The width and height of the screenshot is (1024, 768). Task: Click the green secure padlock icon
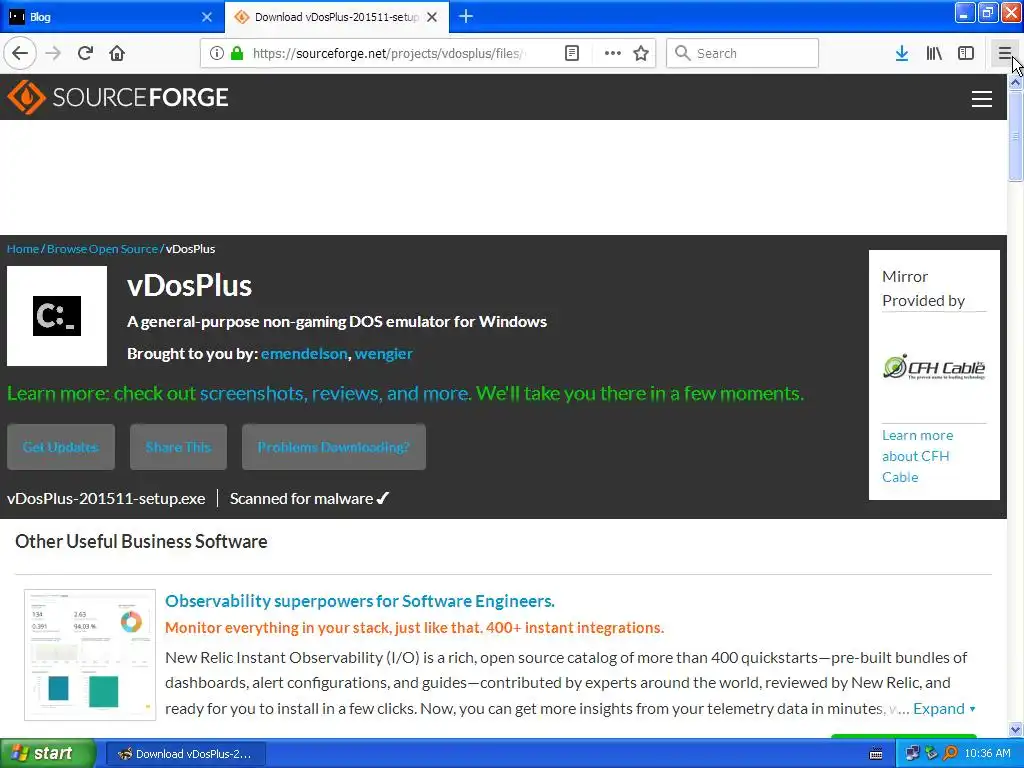point(237,53)
